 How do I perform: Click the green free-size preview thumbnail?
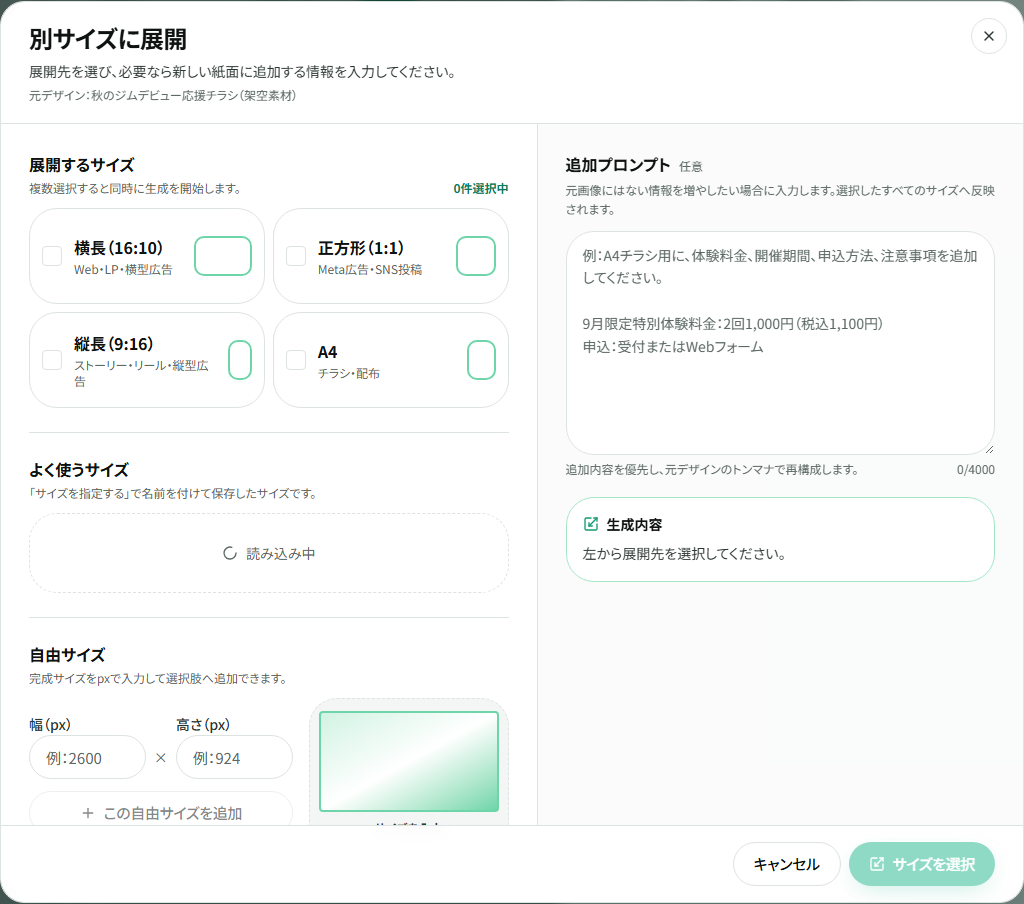[x=409, y=762]
